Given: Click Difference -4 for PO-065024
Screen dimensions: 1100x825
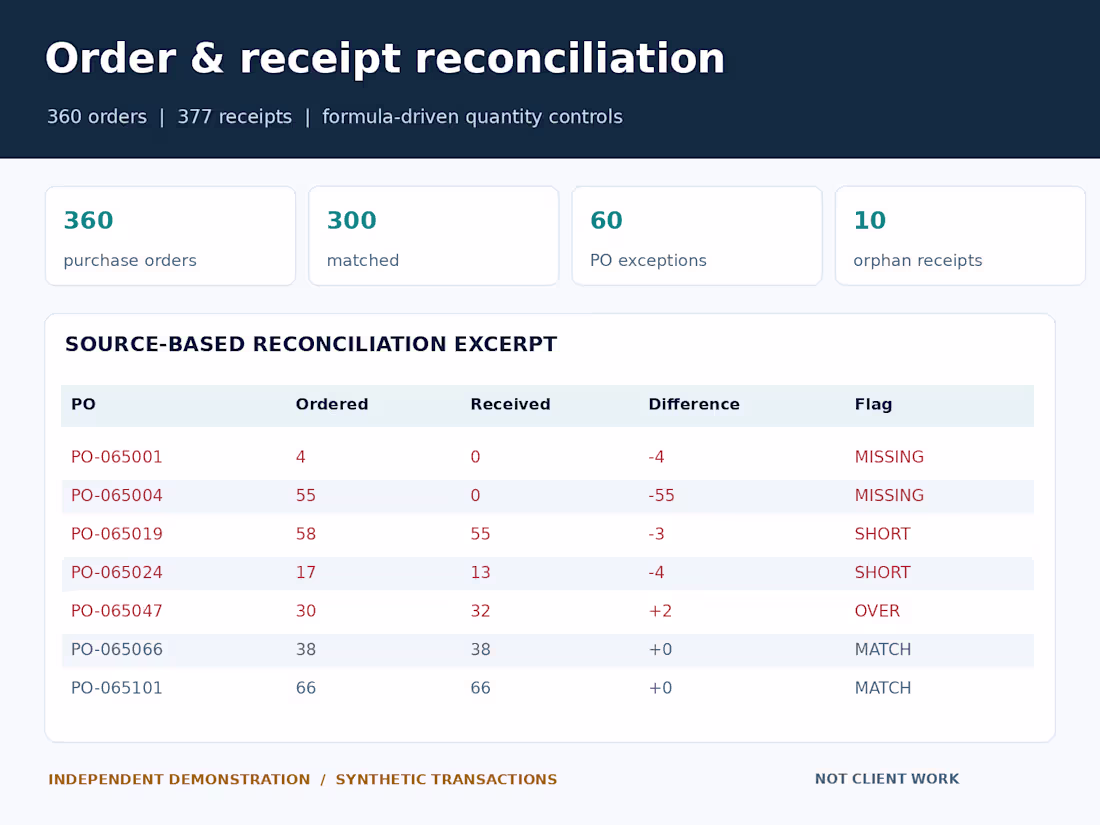Looking at the screenshot, I should [x=656, y=572].
